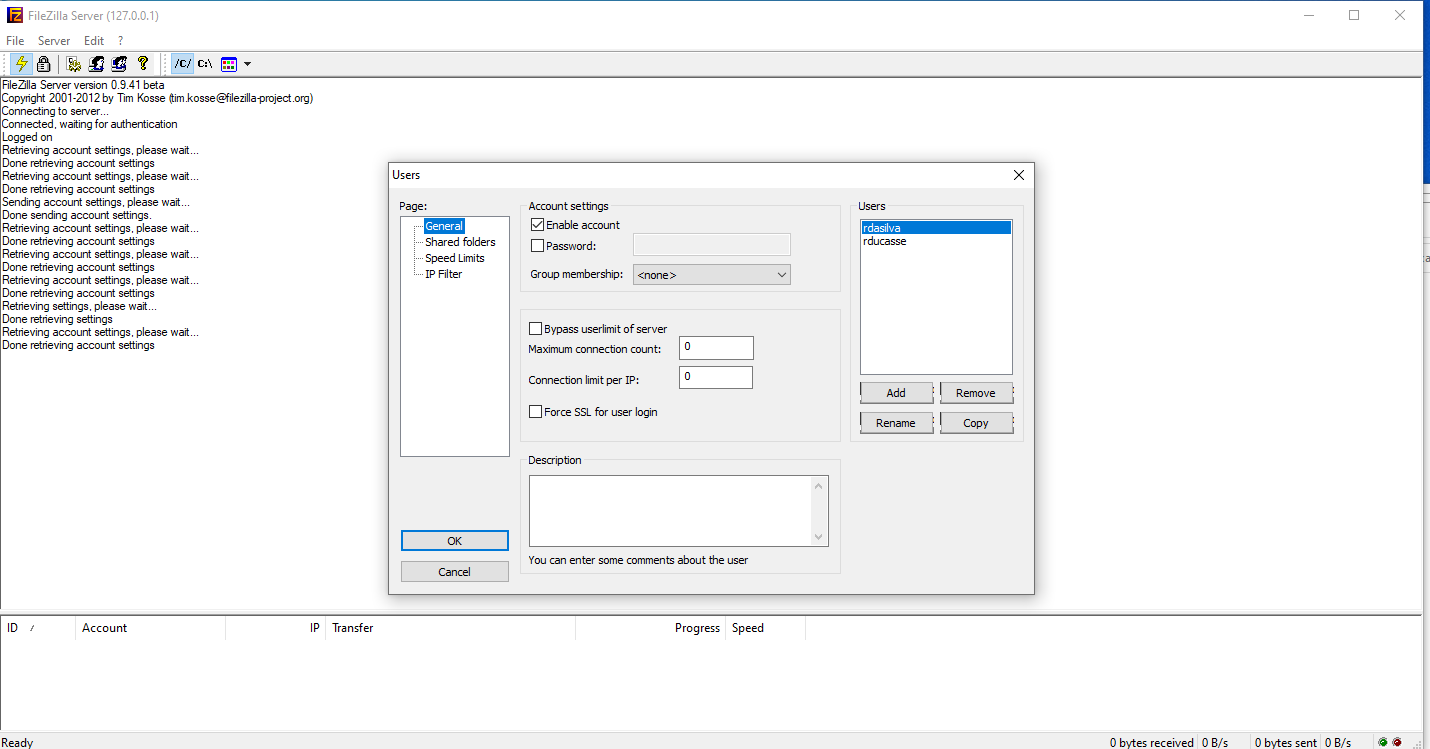This screenshot has width=1430, height=749.
Task: Click the lightning bolt connect icon
Action: [21, 64]
